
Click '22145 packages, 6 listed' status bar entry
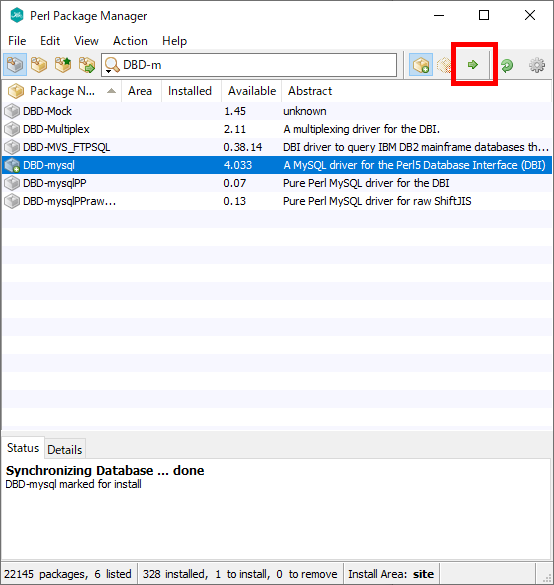pyautogui.click(x=68, y=574)
